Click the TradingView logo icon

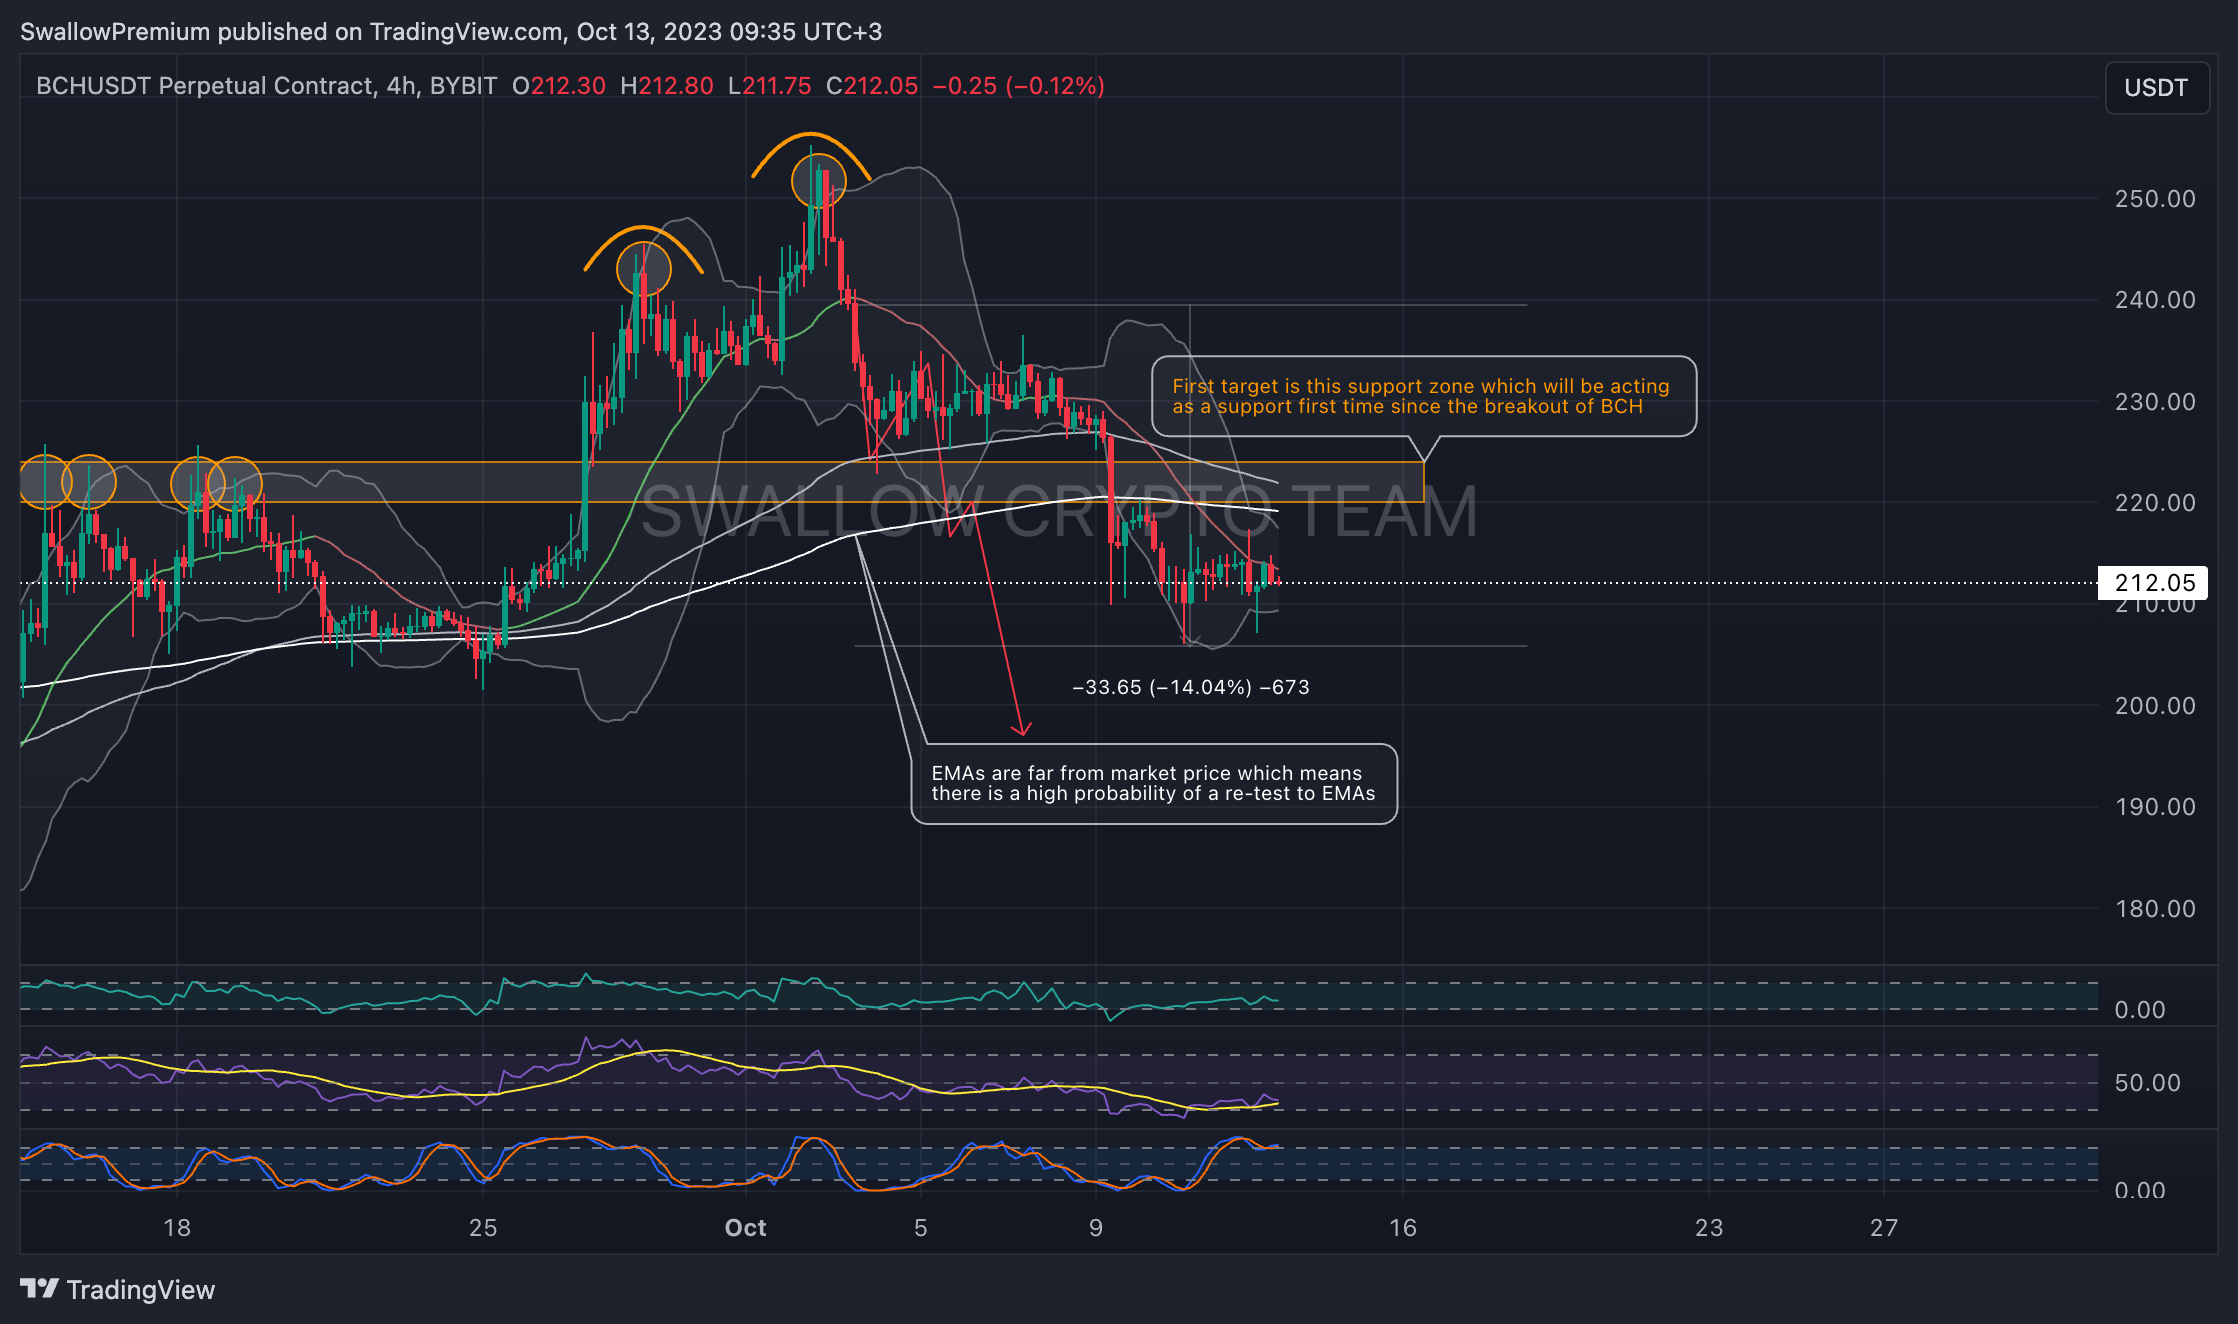40,1289
